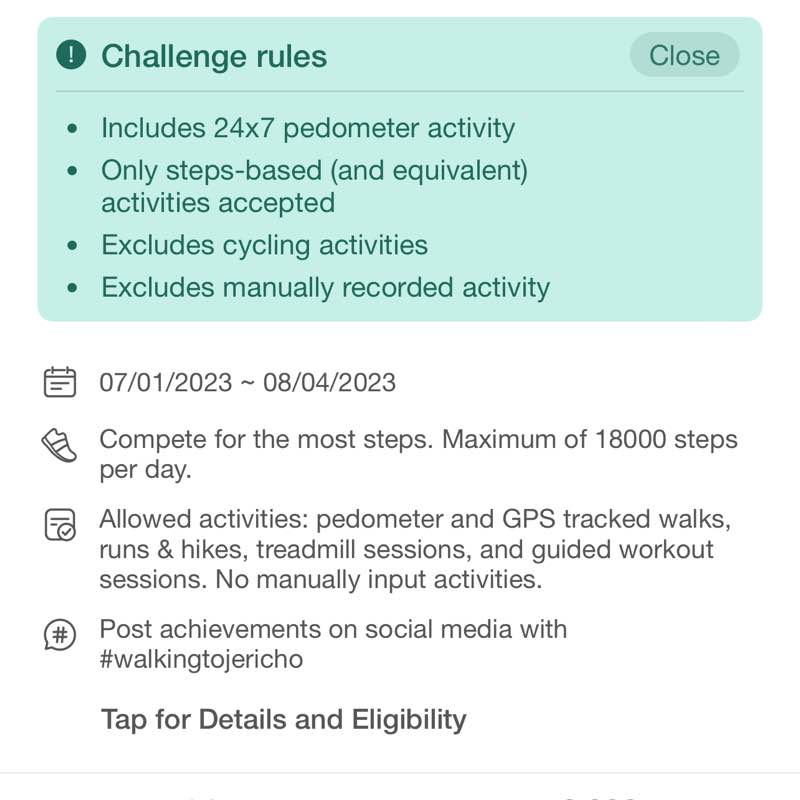This screenshot has width=800, height=800.
Task: Close the Challenge rules panel
Action: click(684, 55)
